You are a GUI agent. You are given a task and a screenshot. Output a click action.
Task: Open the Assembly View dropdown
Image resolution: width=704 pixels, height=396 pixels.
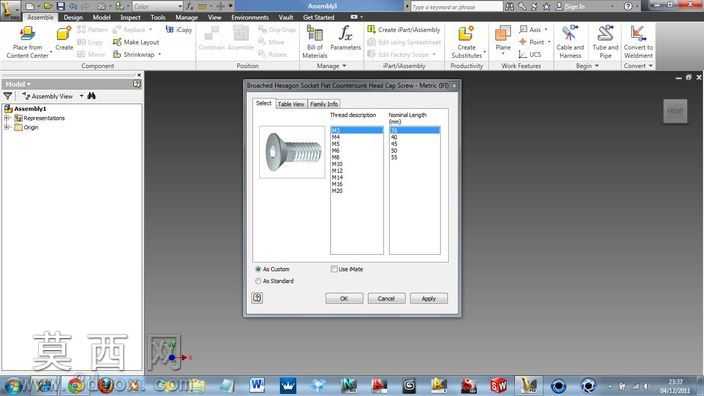click(81, 96)
